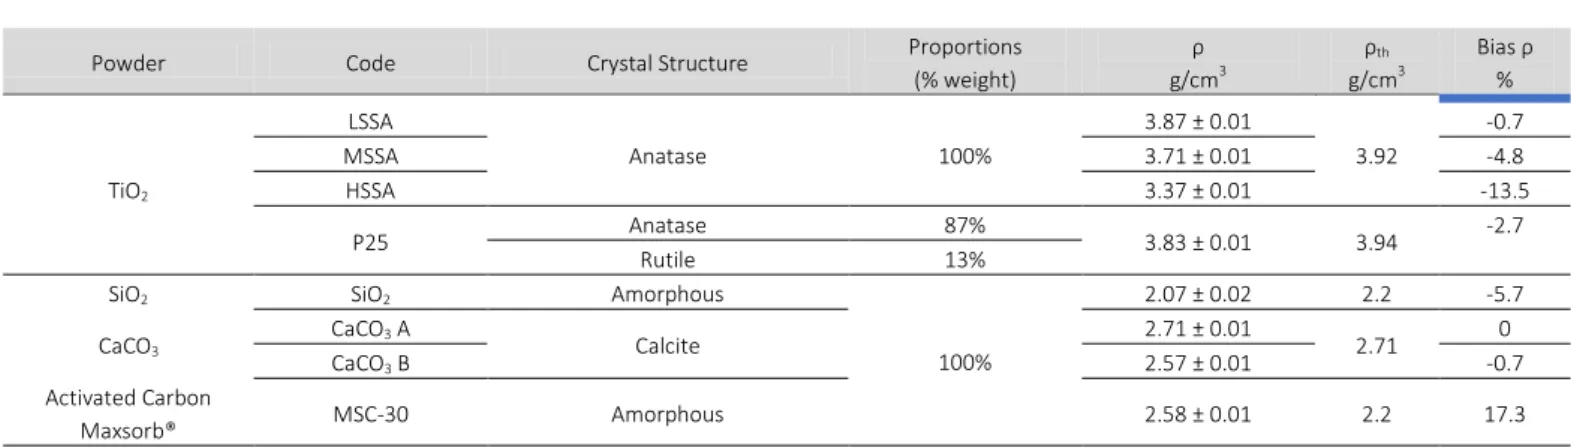Click the Rutile crystal structure cell
This screenshot has width=1571, height=448.
coord(667,259)
